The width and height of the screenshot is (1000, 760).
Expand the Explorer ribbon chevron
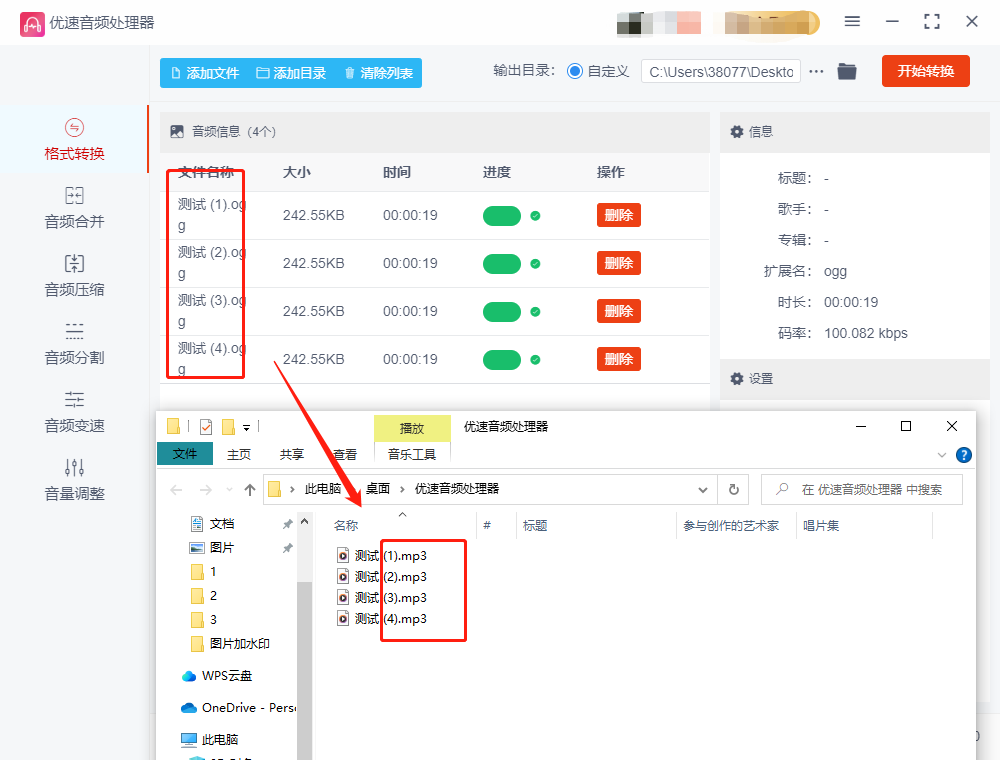pos(941,455)
